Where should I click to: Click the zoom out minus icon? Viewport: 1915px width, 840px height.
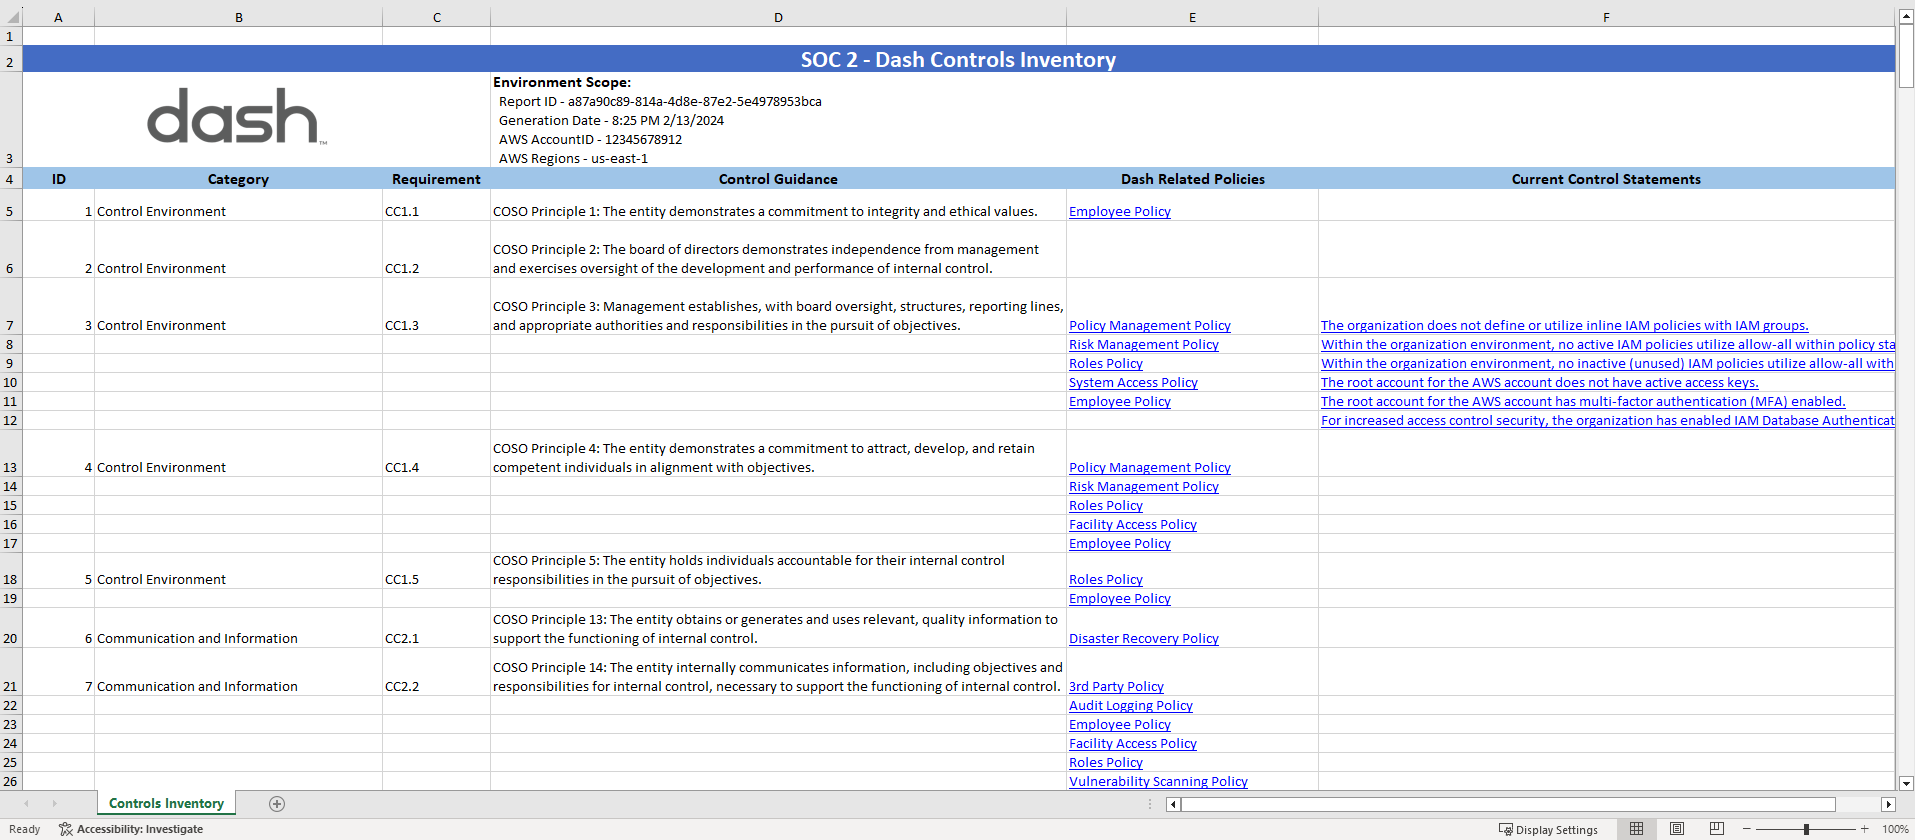coord(1747,829)
